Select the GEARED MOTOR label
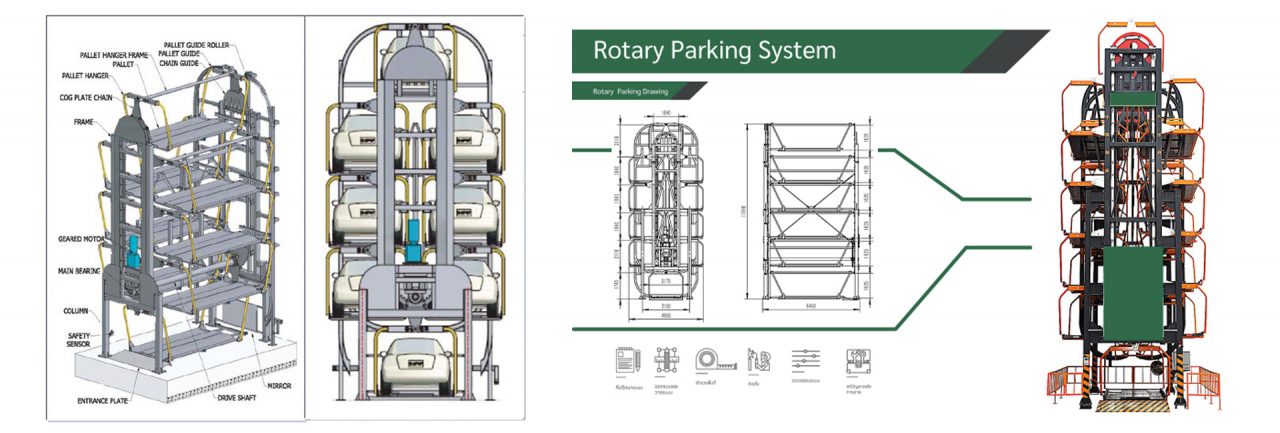 pos(83,240)
